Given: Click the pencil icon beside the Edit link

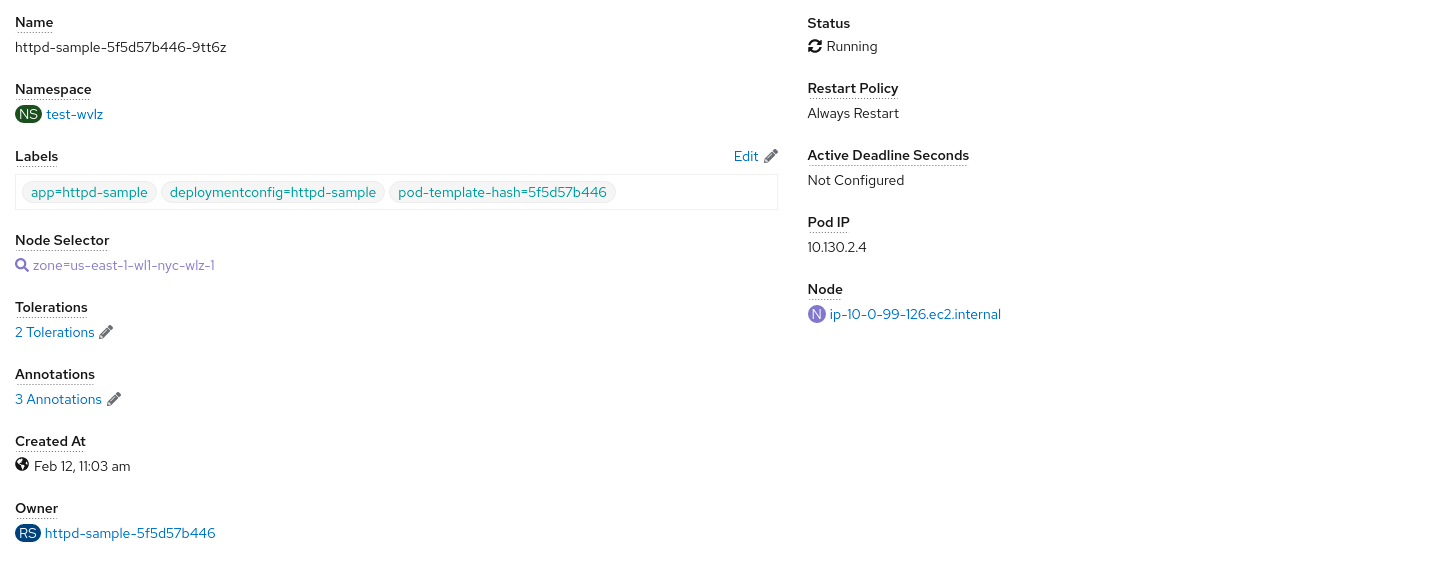Looking at the screenshot, I should pos(769,155).
